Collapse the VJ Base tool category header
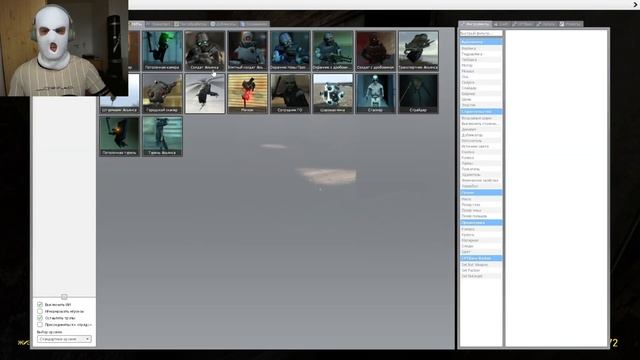The image size is (640, 360). click(481, 258)
